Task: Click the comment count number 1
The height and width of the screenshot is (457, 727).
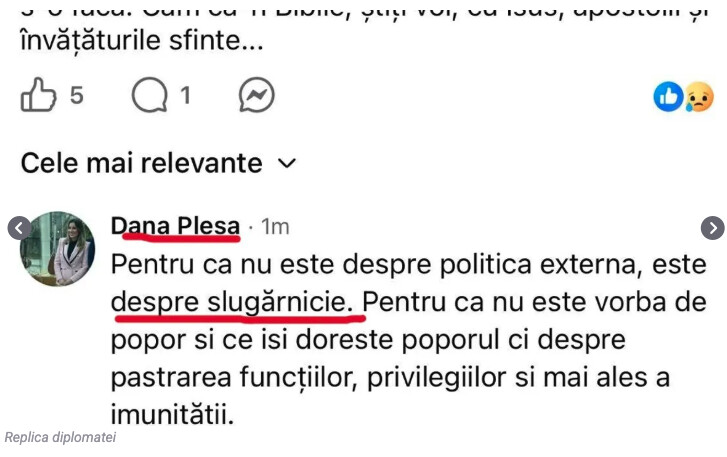Action: [x=185, y=97]
